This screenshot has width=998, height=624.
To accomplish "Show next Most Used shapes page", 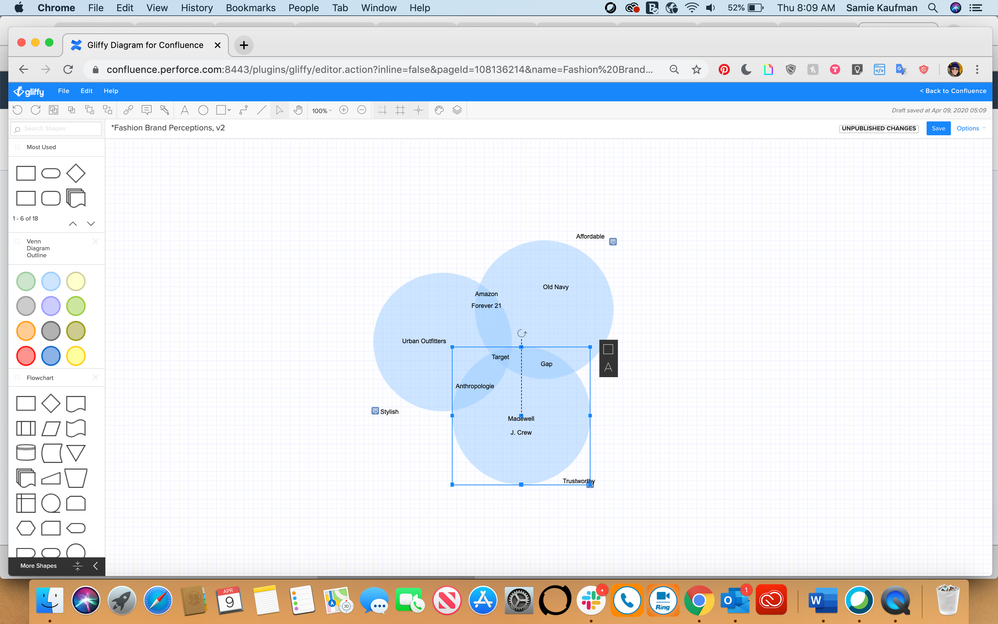I will click(91, 223).
